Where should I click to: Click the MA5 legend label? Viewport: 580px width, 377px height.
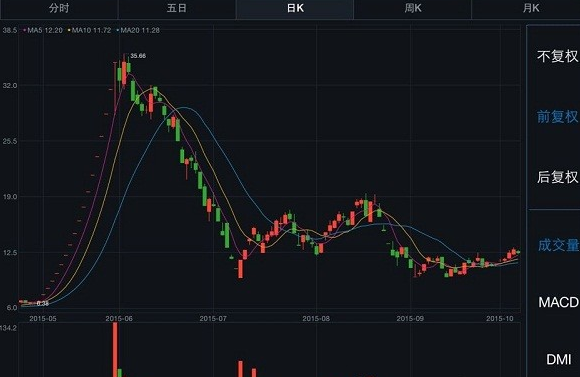click(x=43, y=30)
